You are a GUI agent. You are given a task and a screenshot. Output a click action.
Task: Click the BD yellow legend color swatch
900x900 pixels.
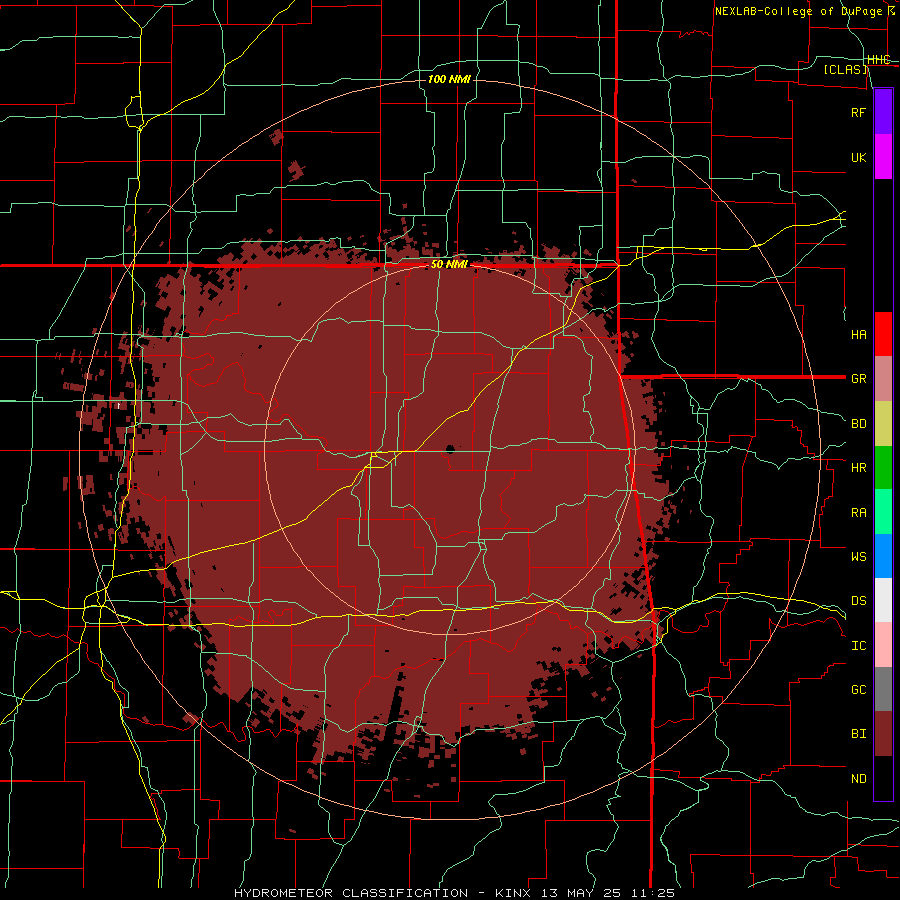tap(883, 423)
